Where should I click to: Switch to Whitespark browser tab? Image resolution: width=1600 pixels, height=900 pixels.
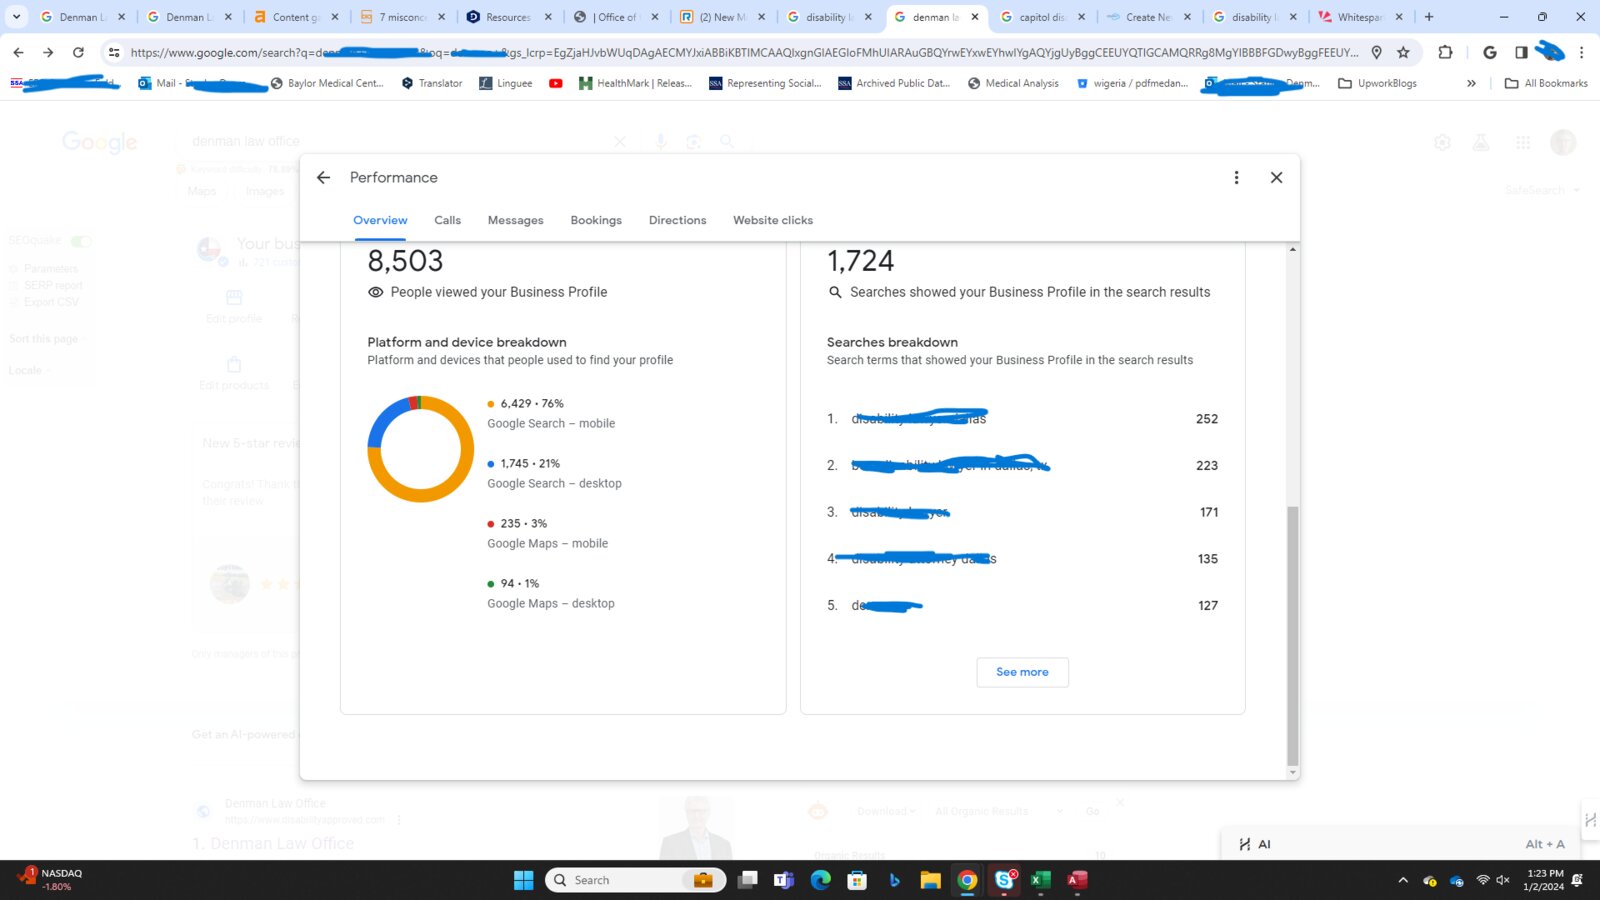(1361, 17)
